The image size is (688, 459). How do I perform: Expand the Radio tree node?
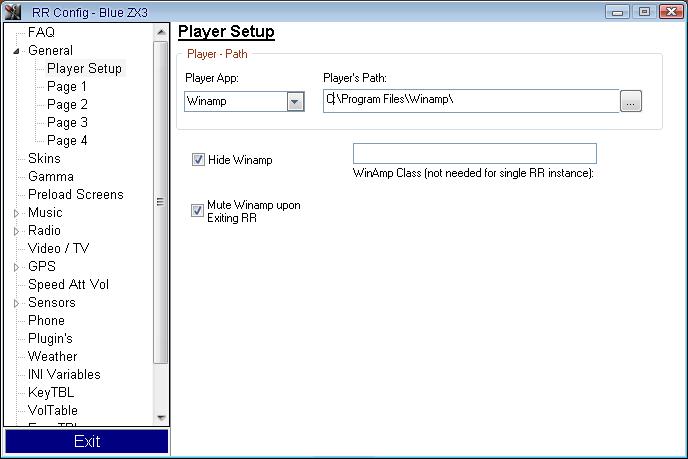coord(16,231)
